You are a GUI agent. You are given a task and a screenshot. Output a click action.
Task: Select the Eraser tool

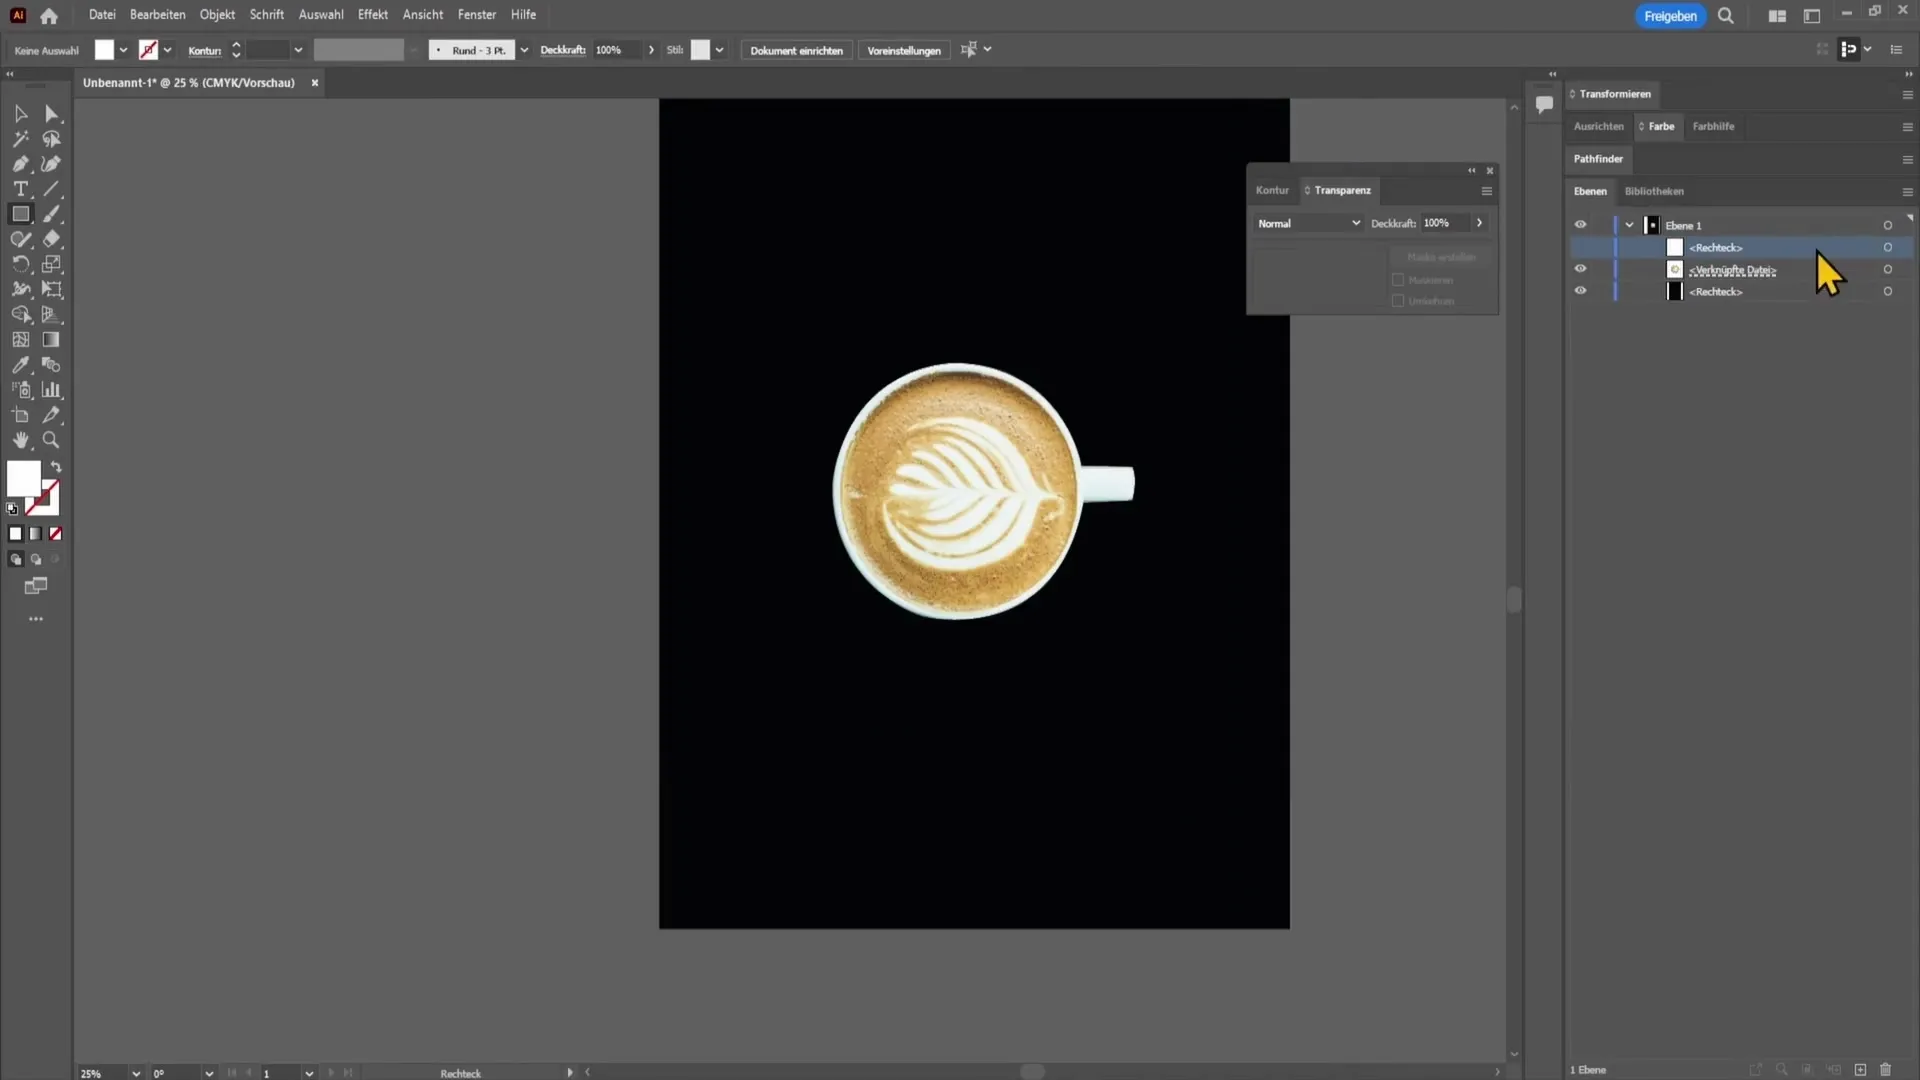52,239
